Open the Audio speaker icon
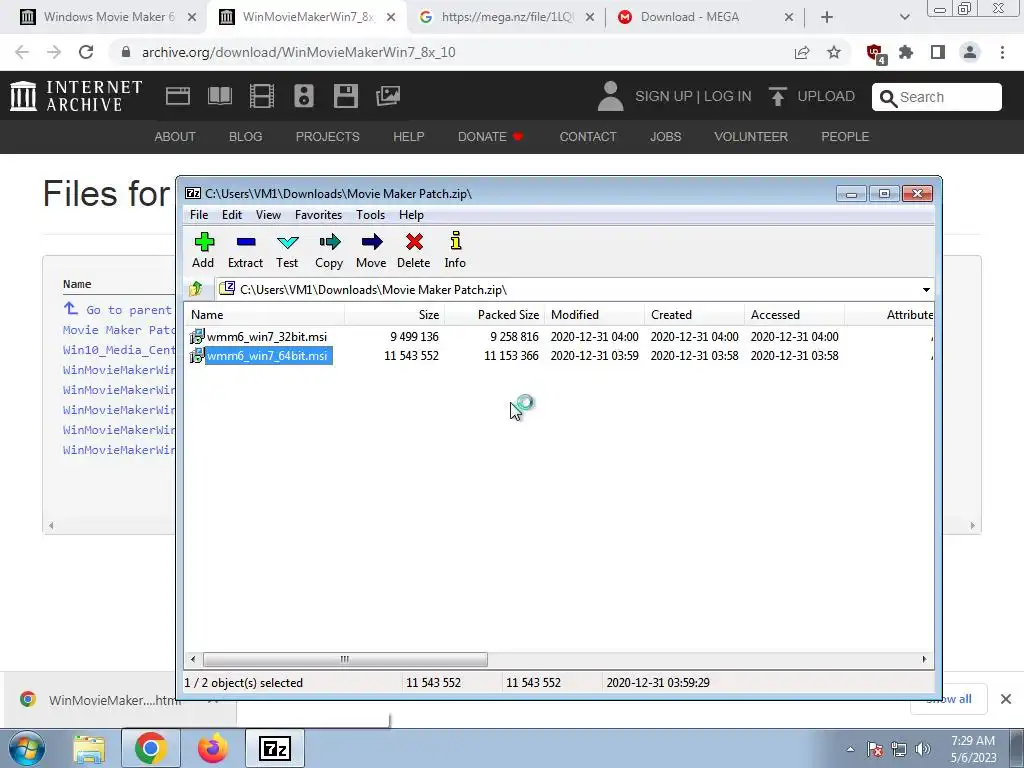 (x=304, y=96)
